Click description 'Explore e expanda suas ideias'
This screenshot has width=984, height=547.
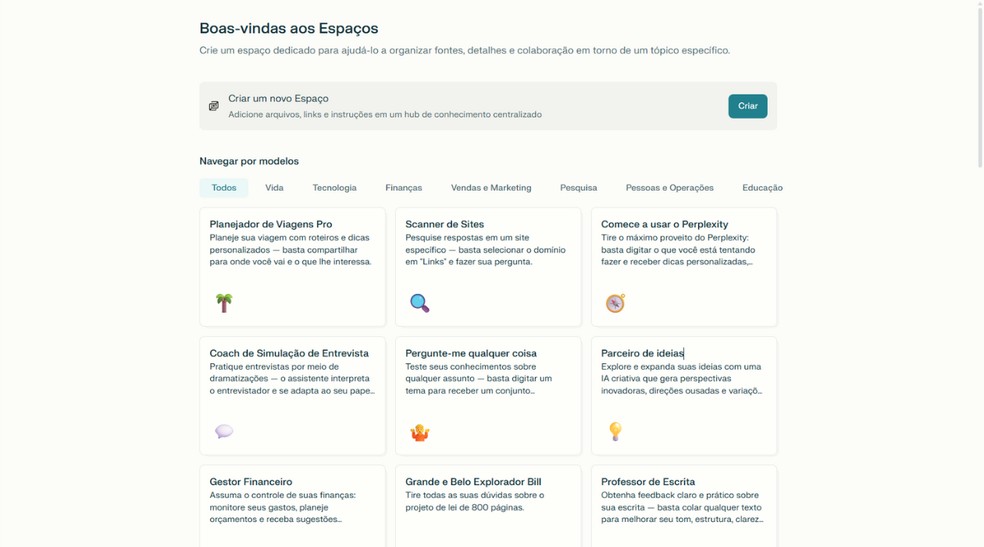pos(682,379)
